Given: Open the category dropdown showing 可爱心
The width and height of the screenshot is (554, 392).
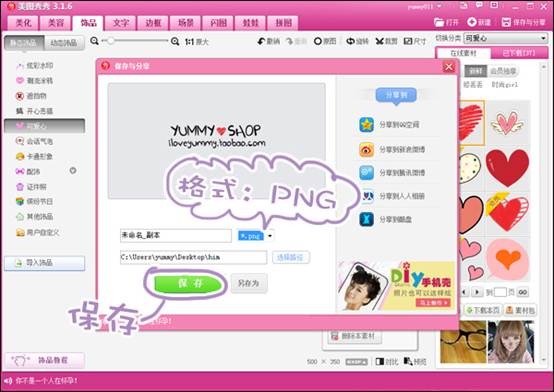Looking at the screenshot, I should [x=506, y=38].
